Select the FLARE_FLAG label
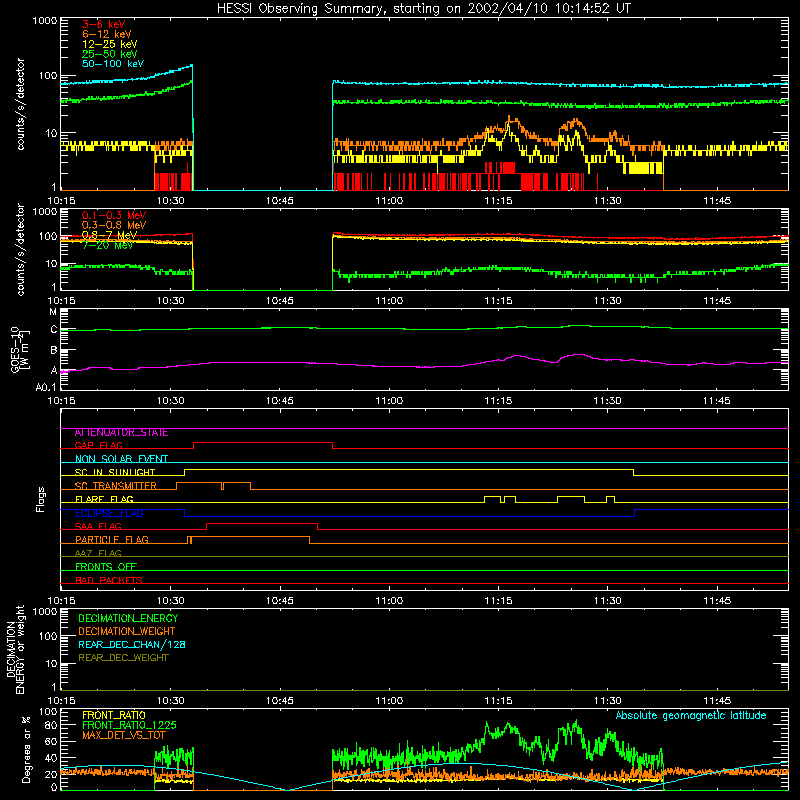This screenshot has width=800, height=800. [104, 499]
